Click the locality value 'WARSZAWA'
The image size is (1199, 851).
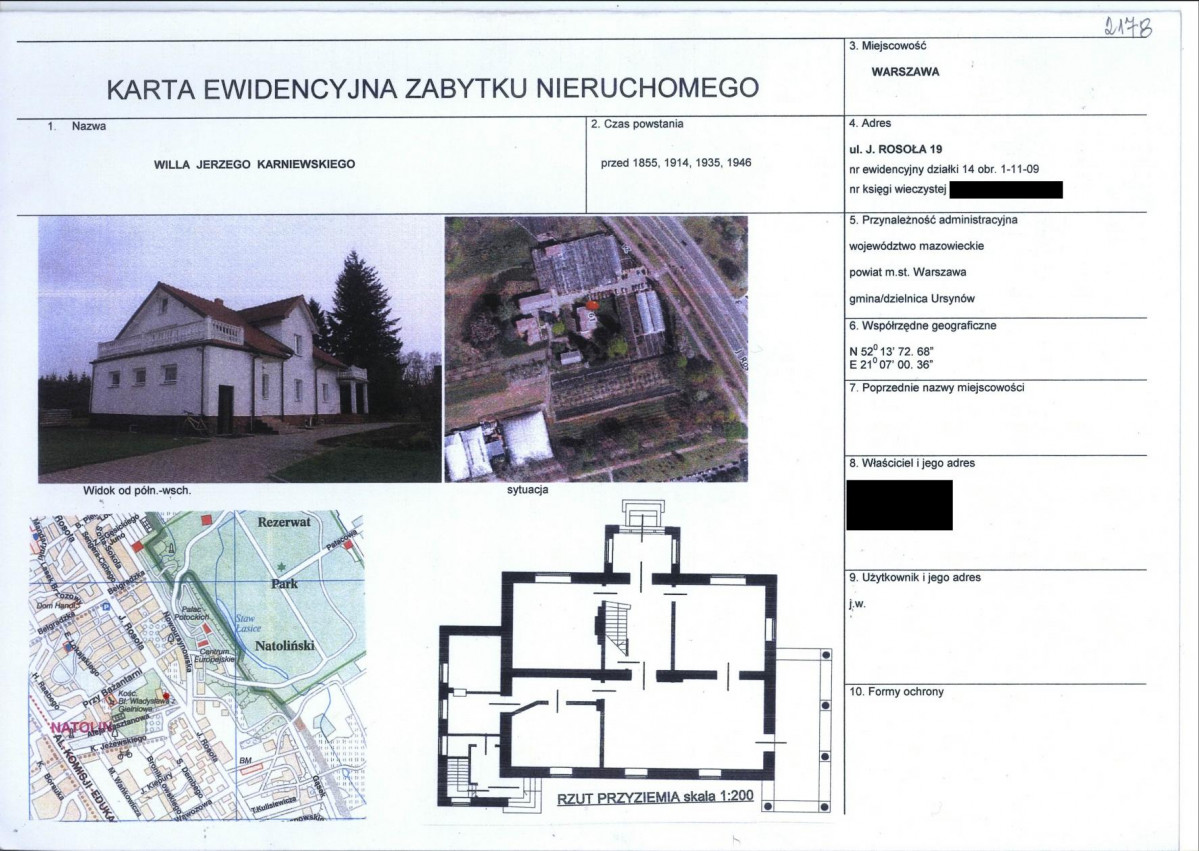[905, 72]
